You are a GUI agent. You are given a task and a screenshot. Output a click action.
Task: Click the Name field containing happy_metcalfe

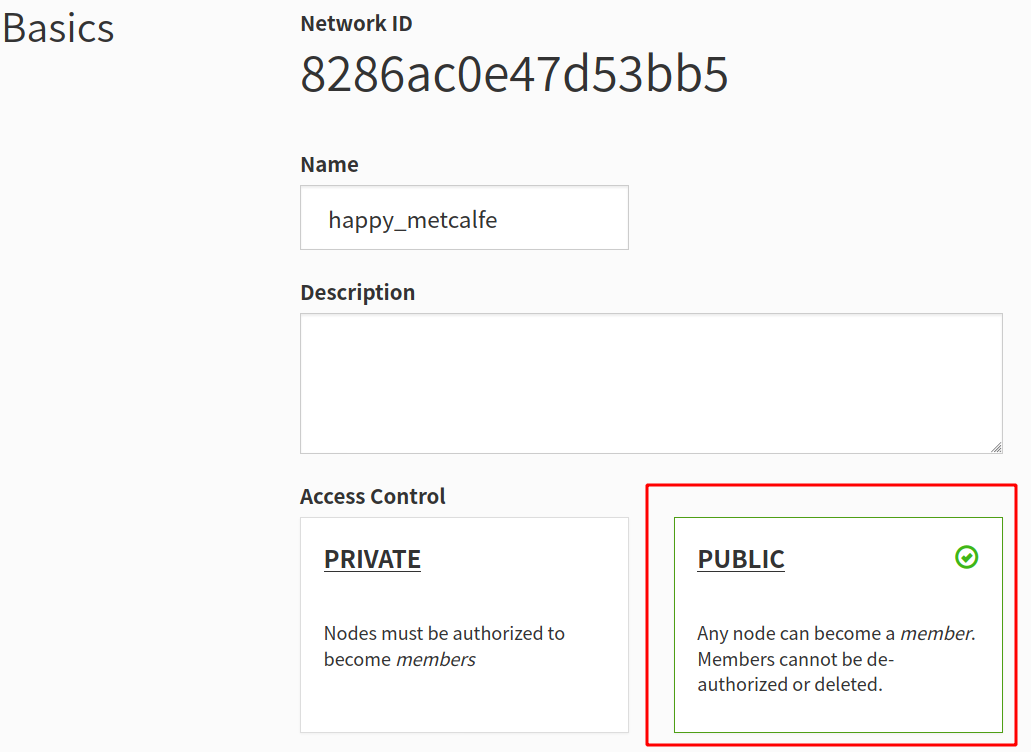pos(464,218)
